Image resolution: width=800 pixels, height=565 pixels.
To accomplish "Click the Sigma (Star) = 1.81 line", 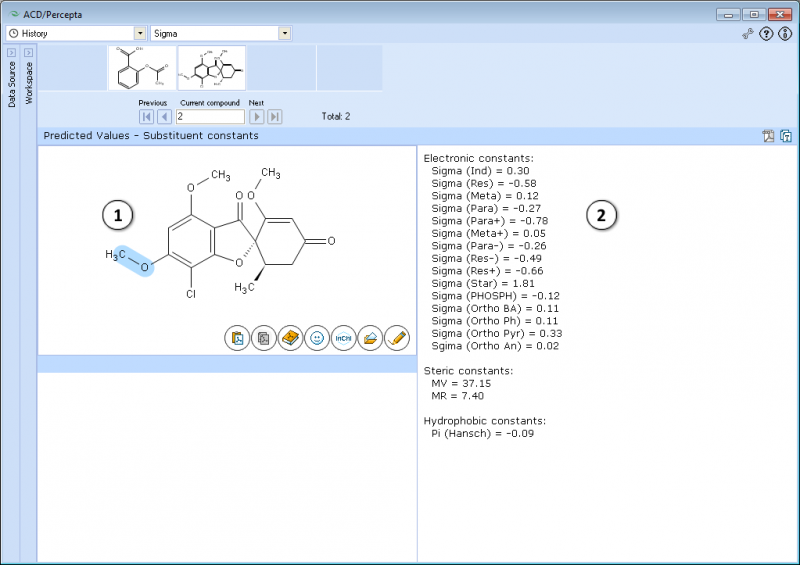I will (x=483, y=284).
